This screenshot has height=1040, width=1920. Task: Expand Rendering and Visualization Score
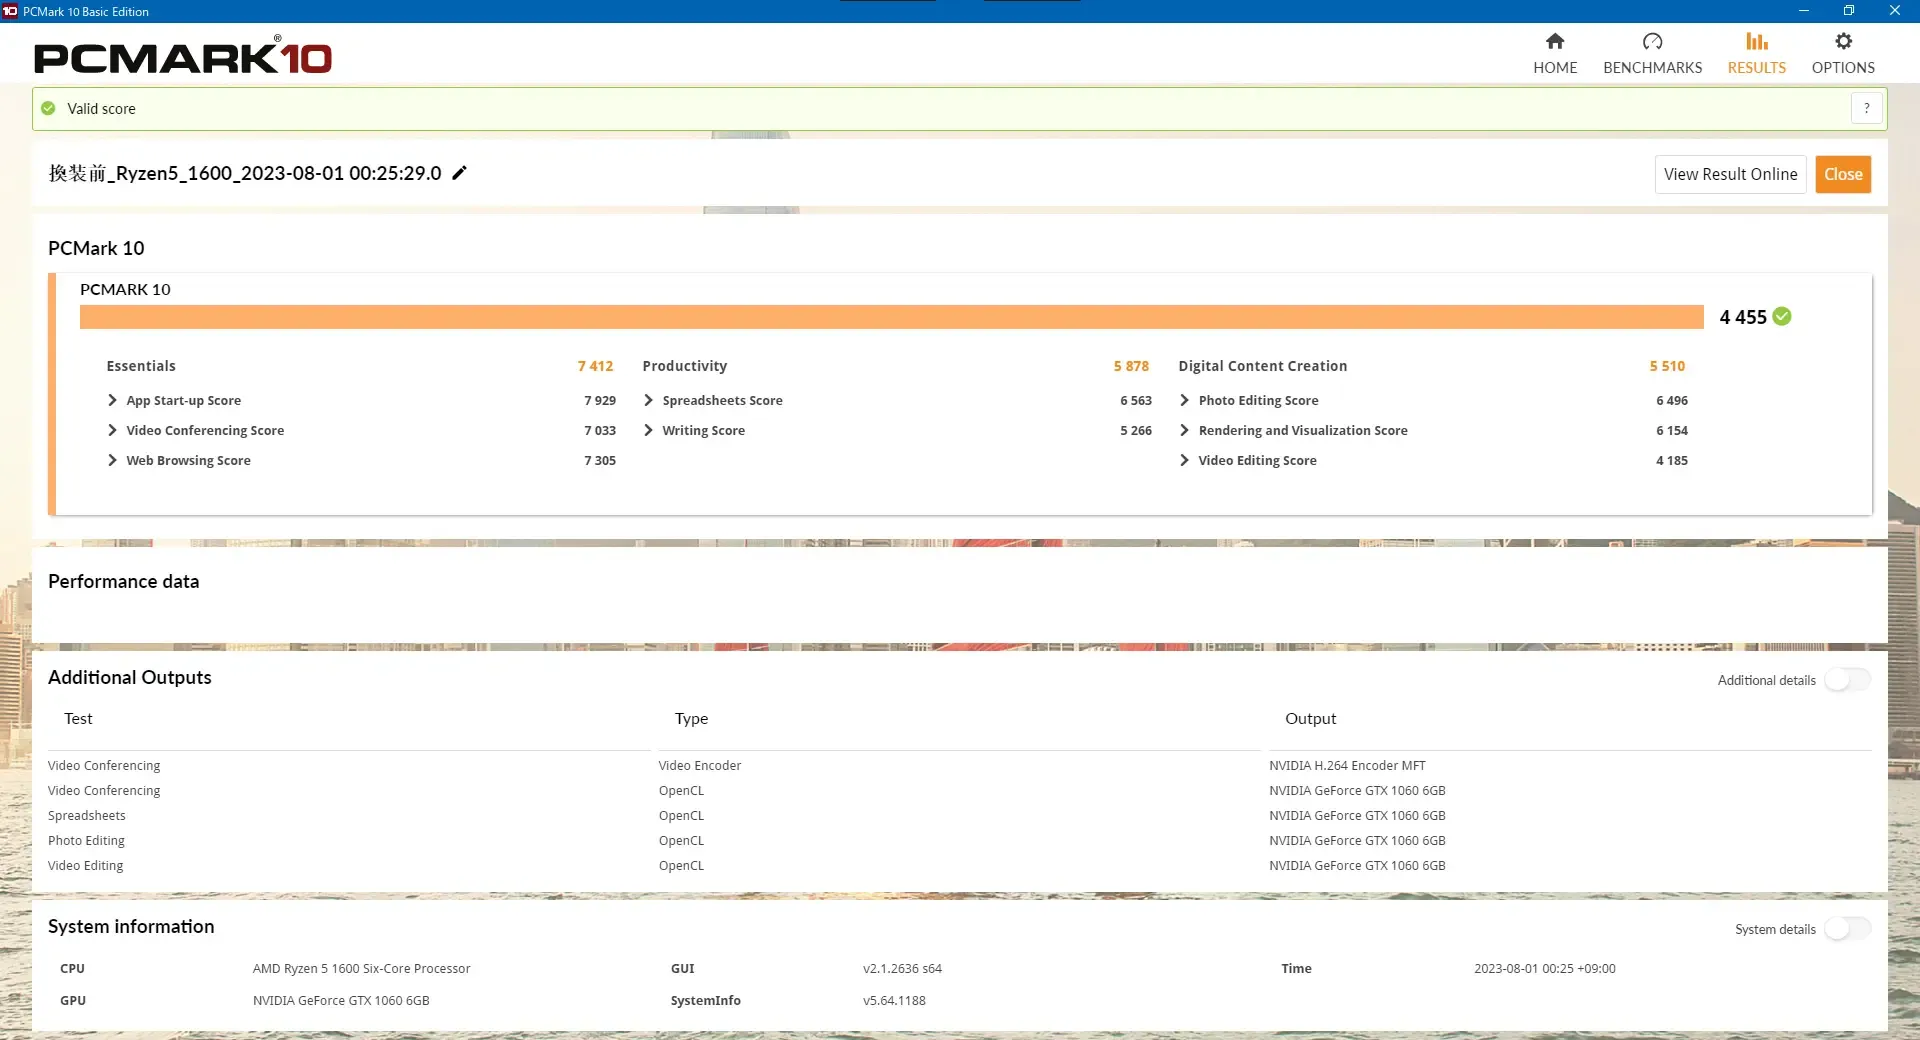click(1184, 430)
